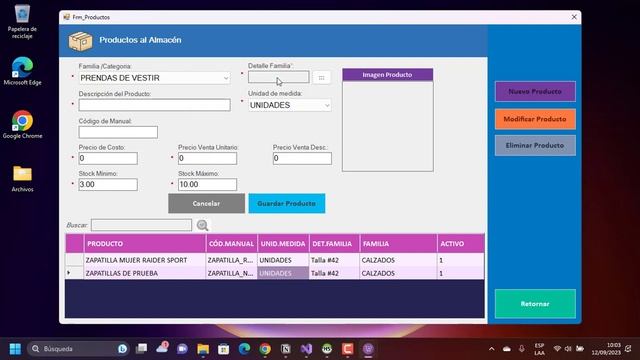Open Microsoft Store from taskbar
The width and height of the screenshot is (640, 360).
(223, 349)
